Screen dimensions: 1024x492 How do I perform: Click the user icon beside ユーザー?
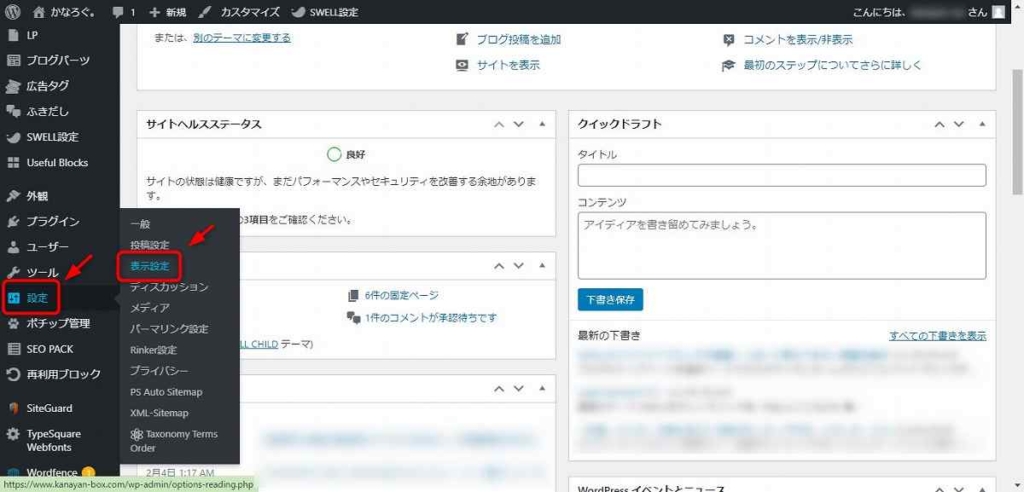pyautogui.click(x=13, y=247)
